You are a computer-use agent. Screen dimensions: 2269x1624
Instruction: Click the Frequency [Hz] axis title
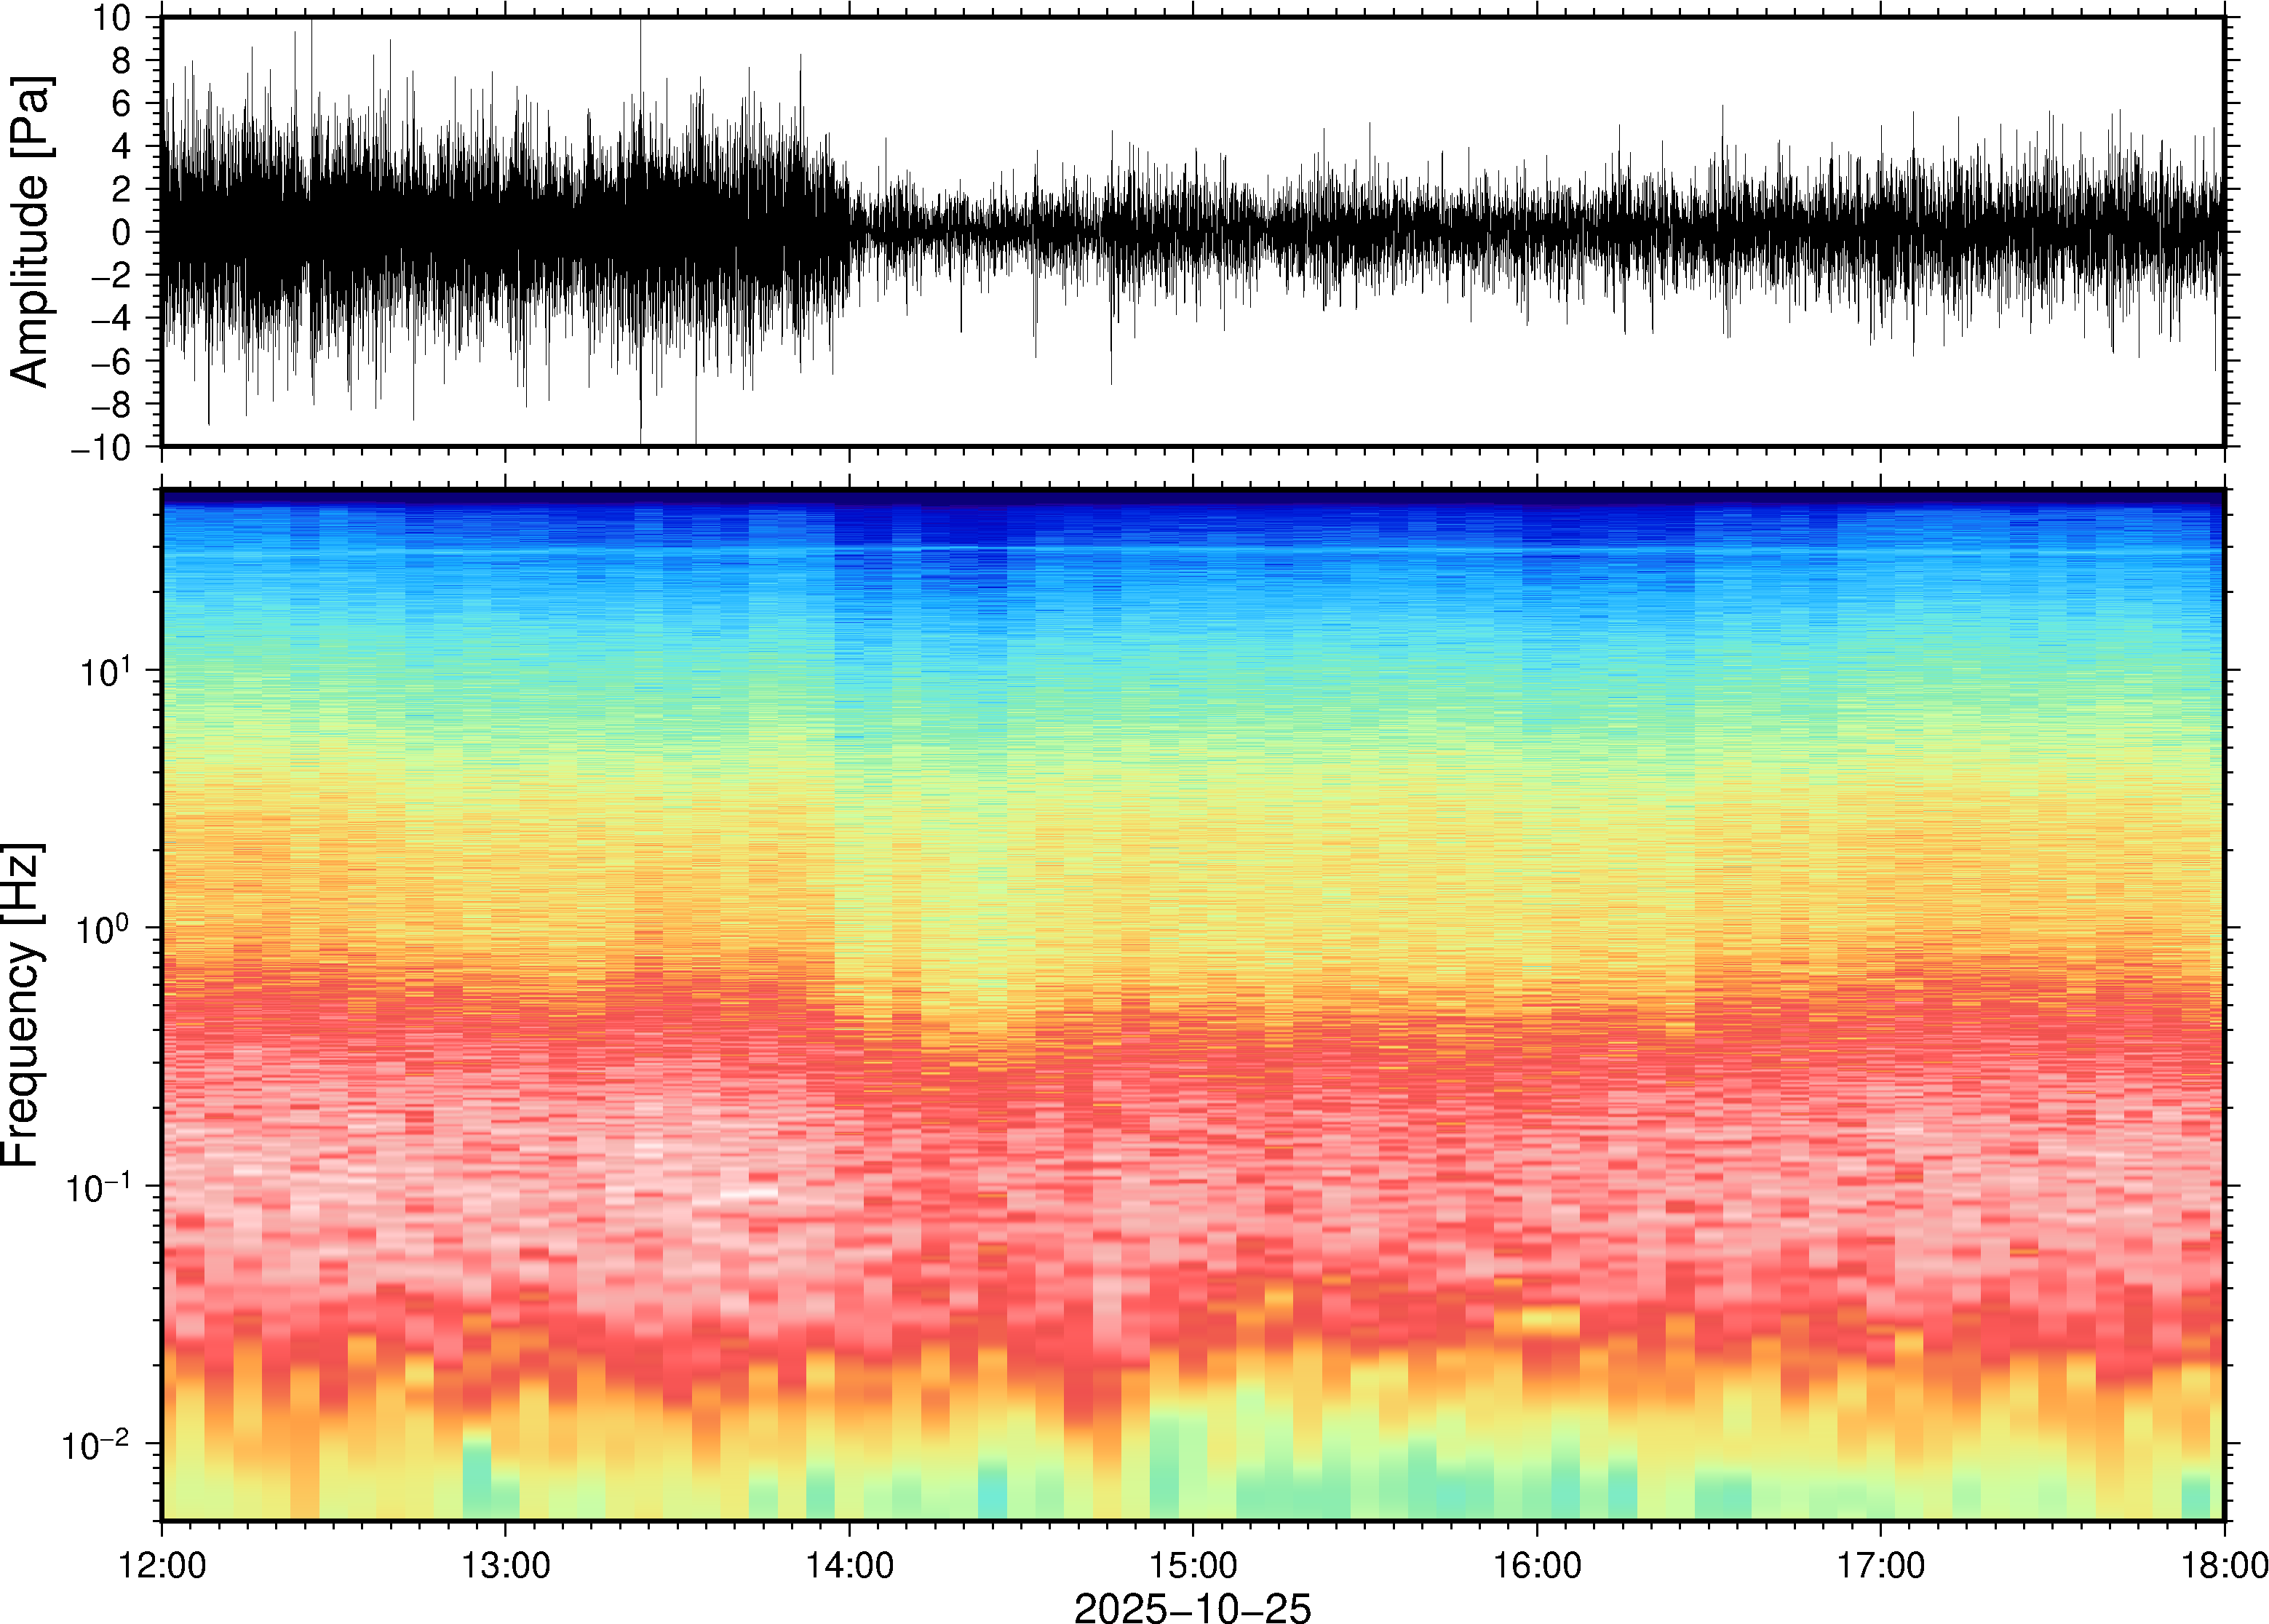pyautogui.click(x=22, y=1005)
